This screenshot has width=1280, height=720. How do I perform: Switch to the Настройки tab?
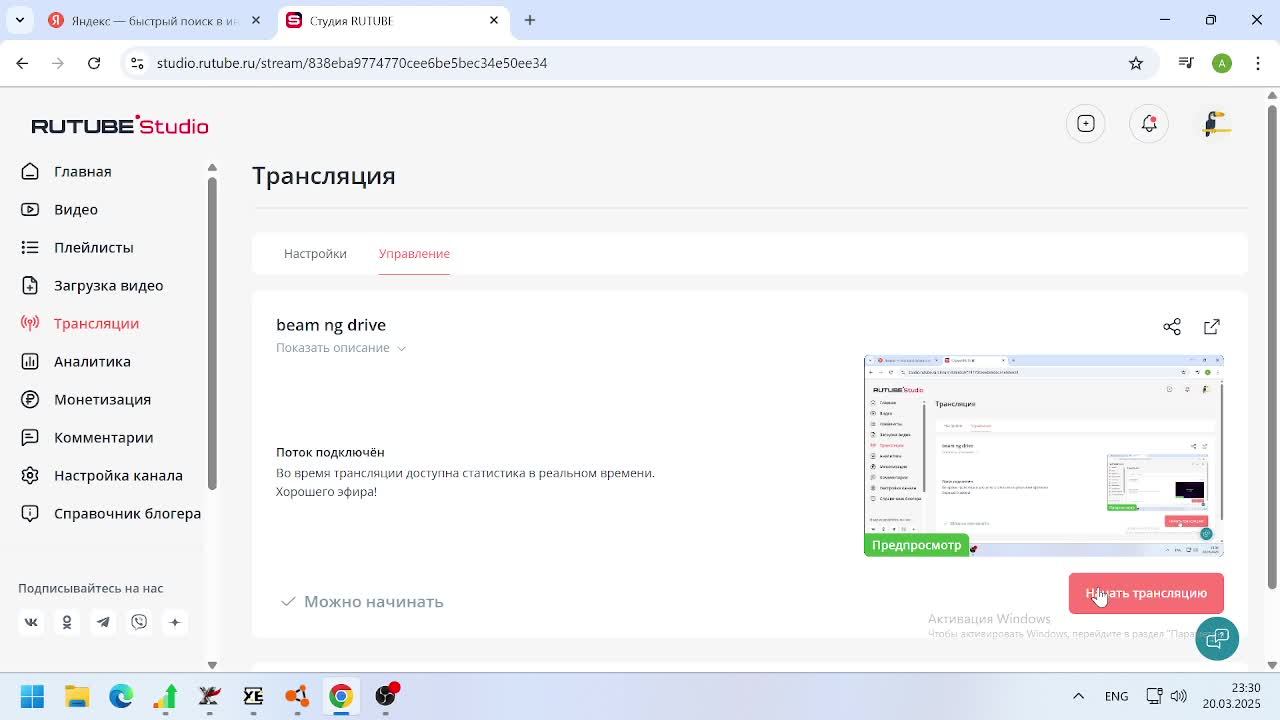pos(315,253)
